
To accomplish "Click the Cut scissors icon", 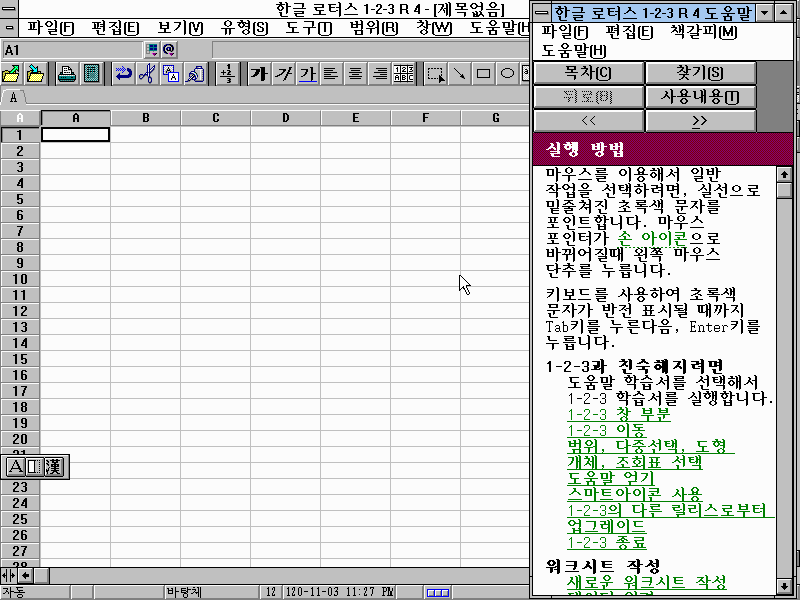I will (x=147, y=74).
